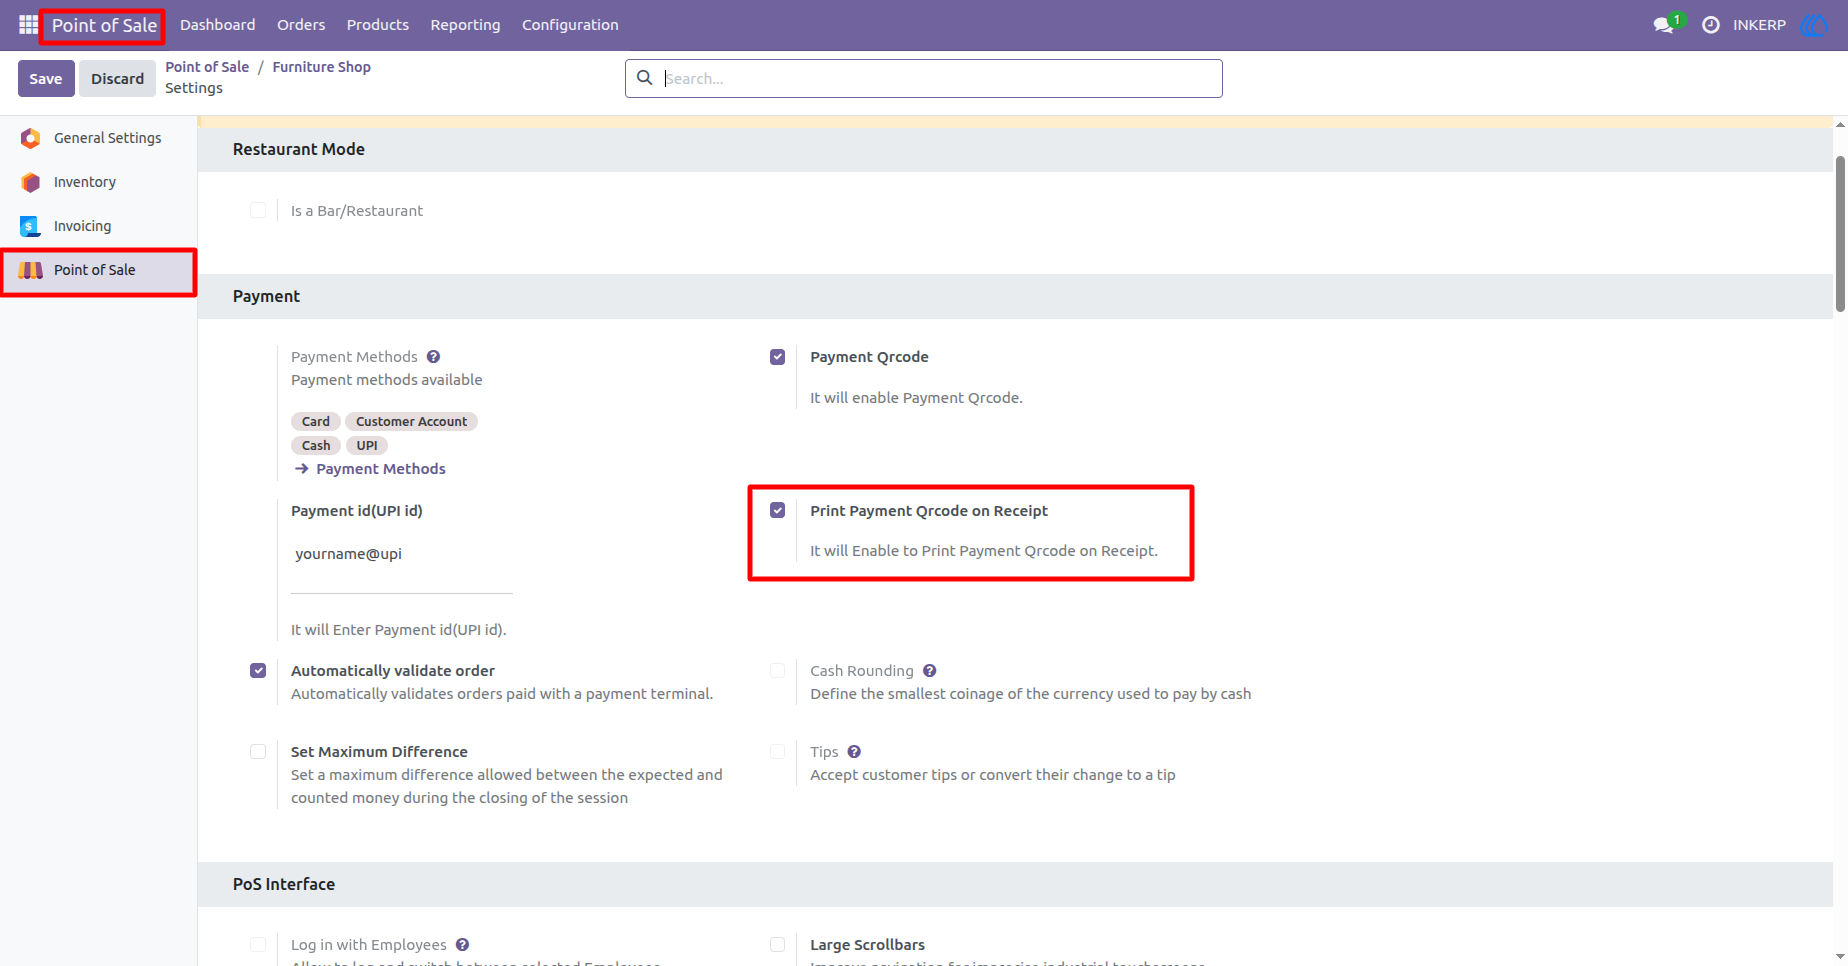
Task: Click the Card payment method tag
Action: (x=316, y=421)
